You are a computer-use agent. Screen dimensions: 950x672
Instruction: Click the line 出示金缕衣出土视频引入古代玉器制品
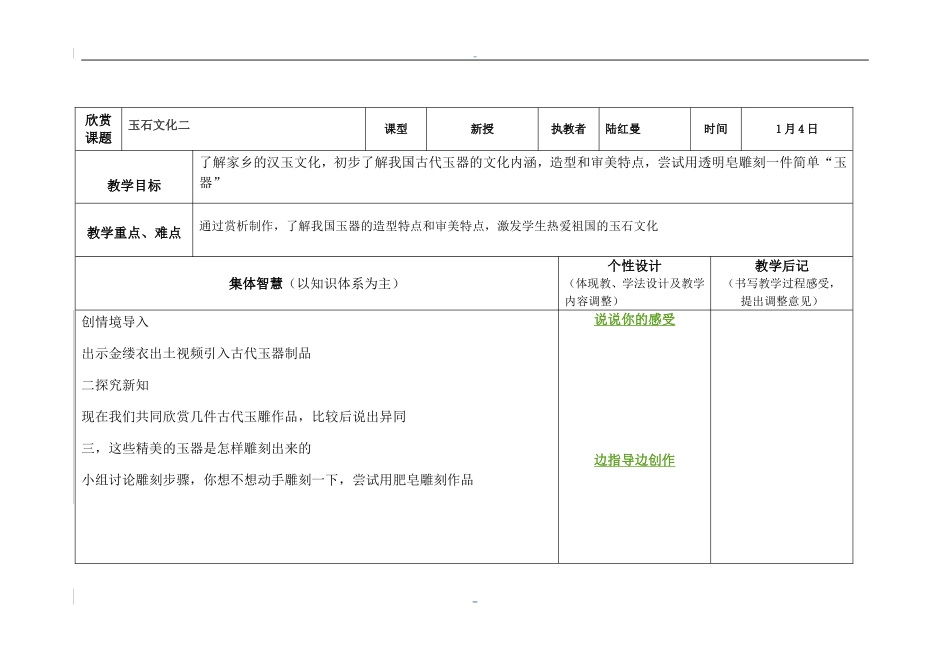click(x=196, y=353)
